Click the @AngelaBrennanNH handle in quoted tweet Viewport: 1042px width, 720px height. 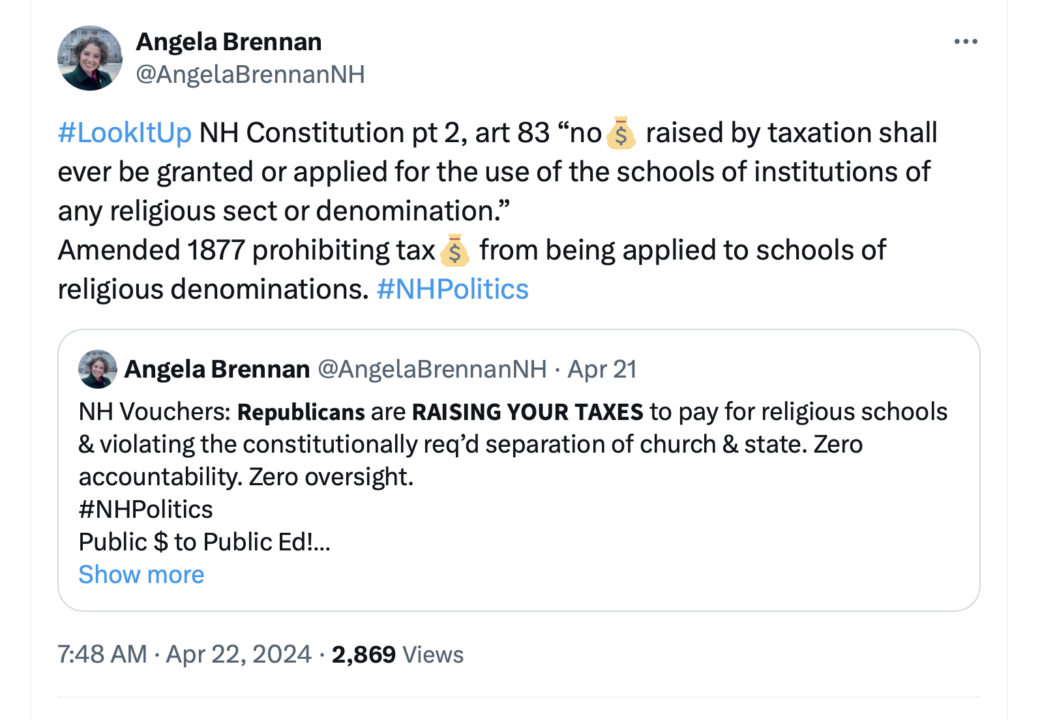tap(431, 369)
